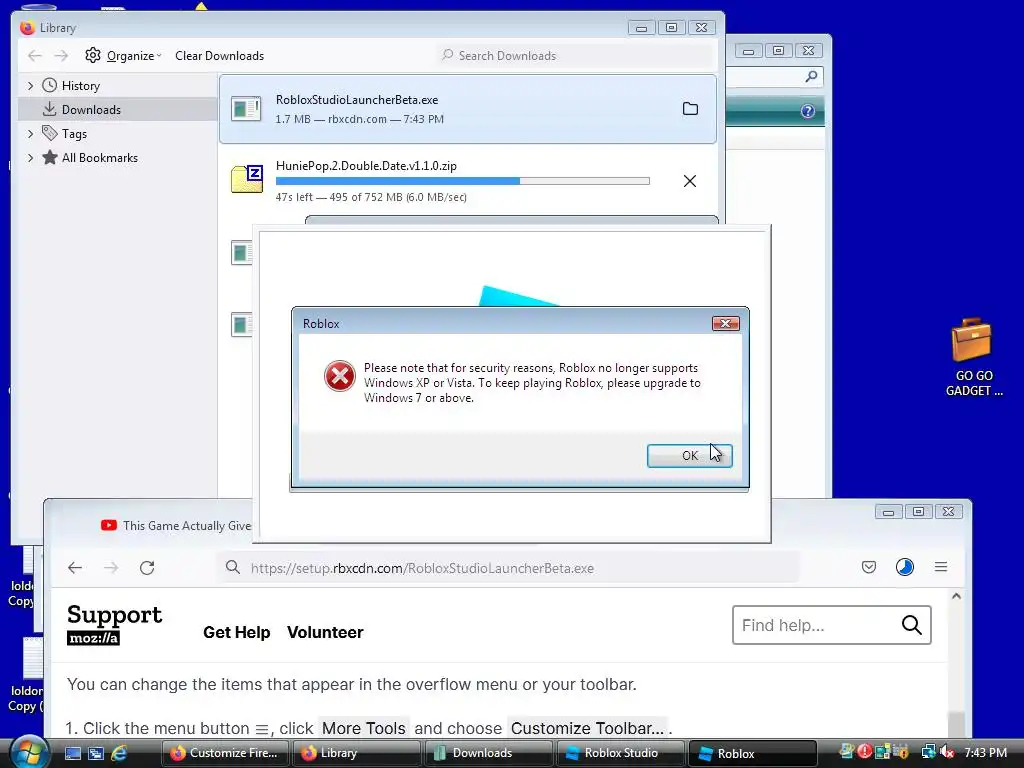Cancel the HuniePop zip download
1024x768 pixels.
(x=690, y=181)
